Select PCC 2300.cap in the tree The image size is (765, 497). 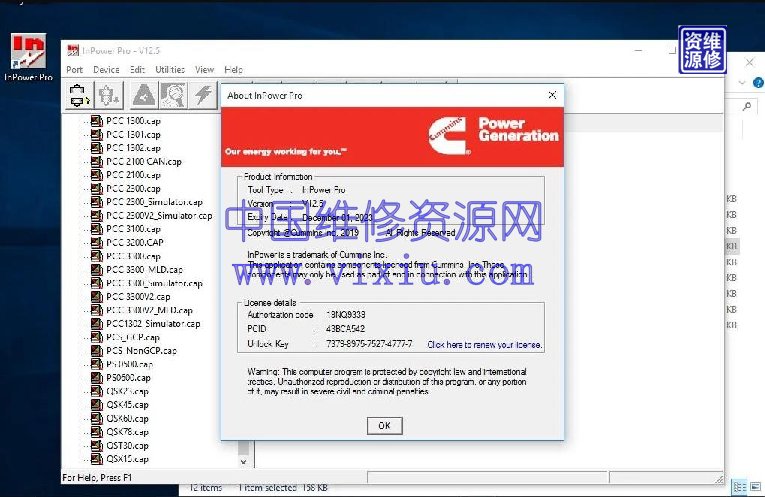(133, 188)
